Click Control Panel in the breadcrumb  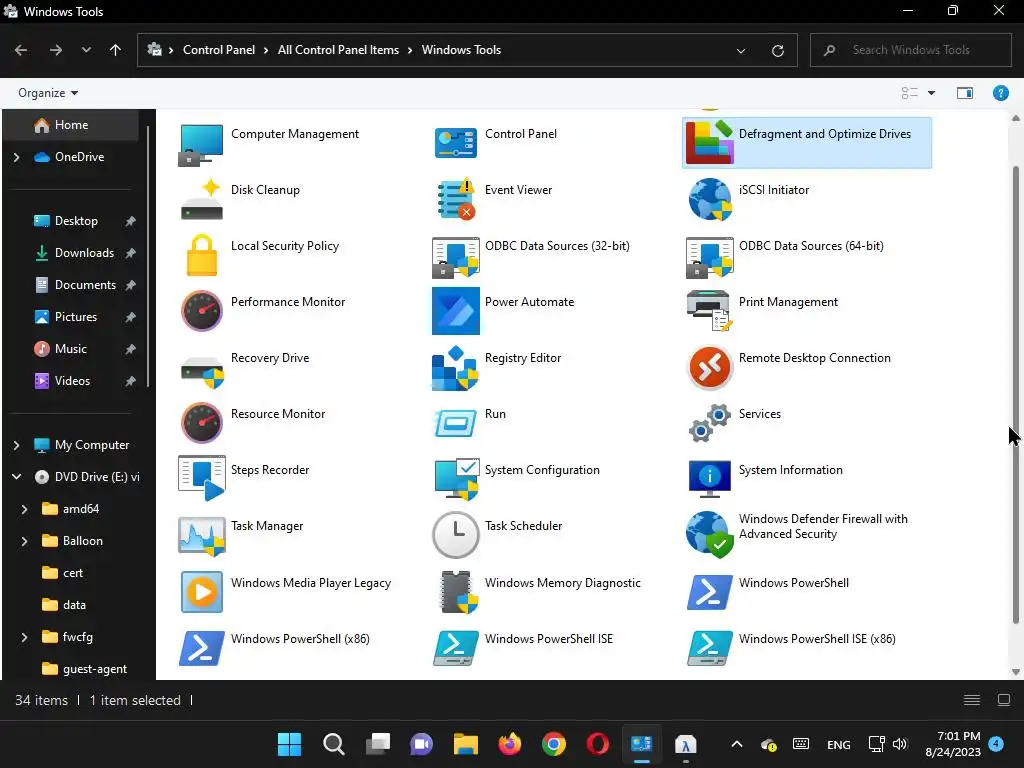[219, 50]
